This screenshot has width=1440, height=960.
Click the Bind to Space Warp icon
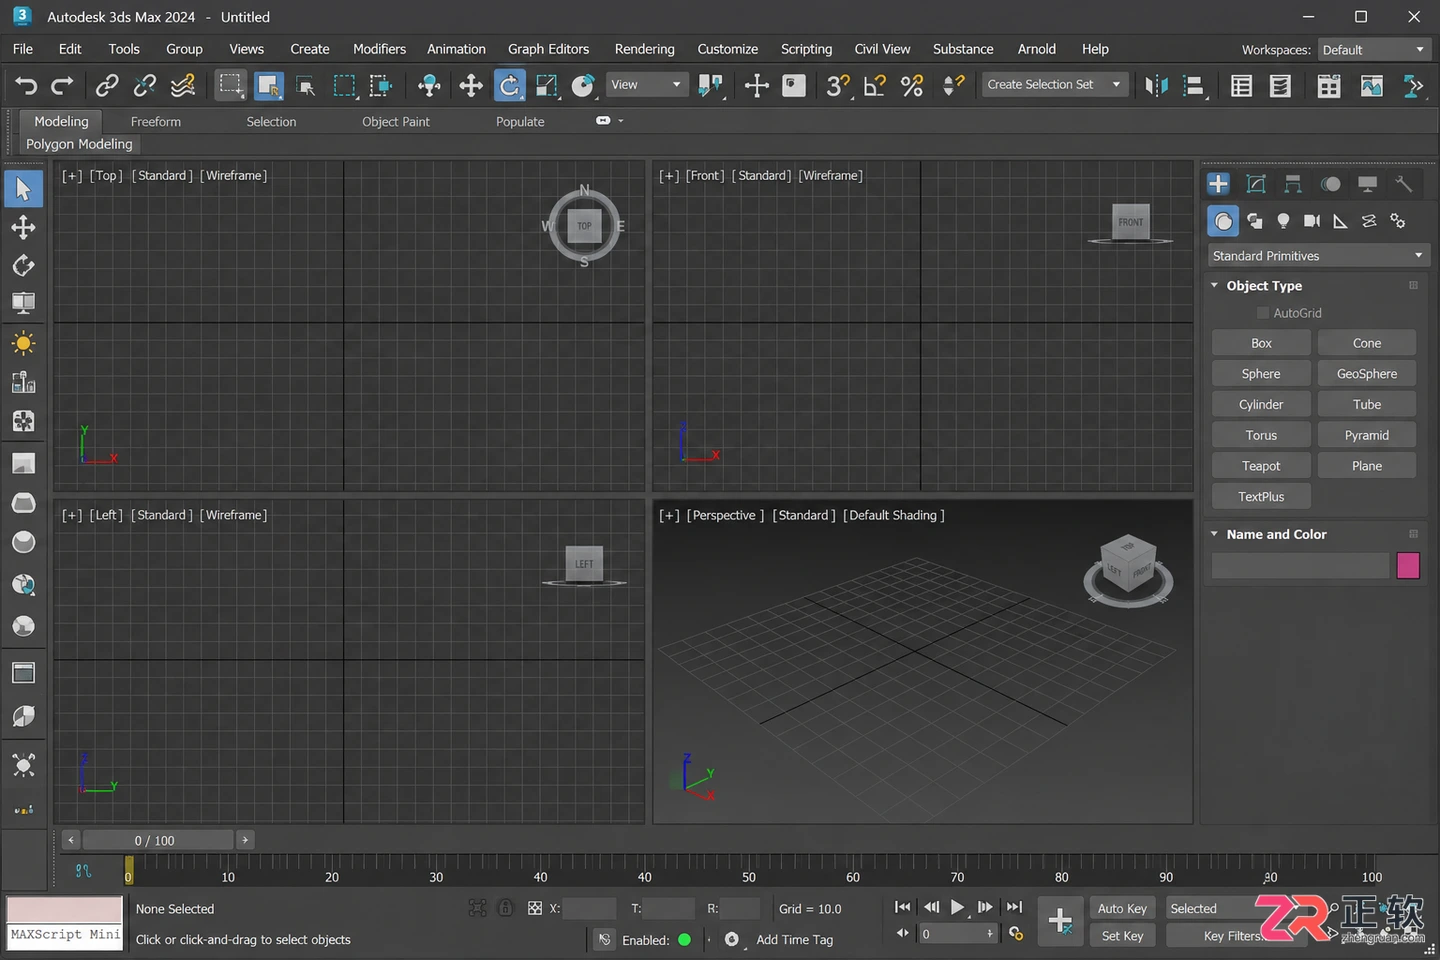coord(183,86)
